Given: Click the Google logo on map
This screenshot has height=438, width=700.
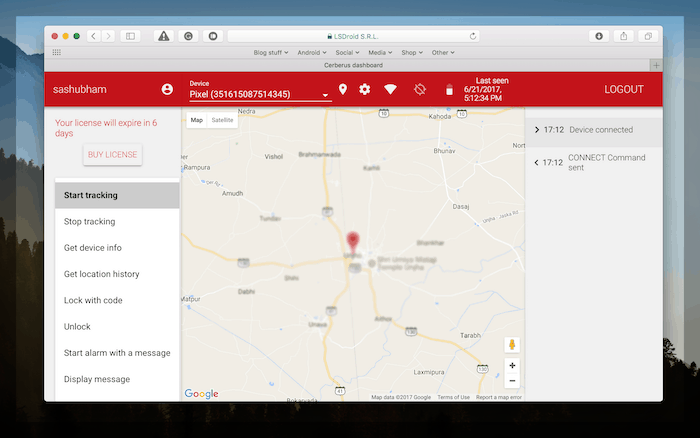Looking at the screenshot, I should click(x=201, y=393).
